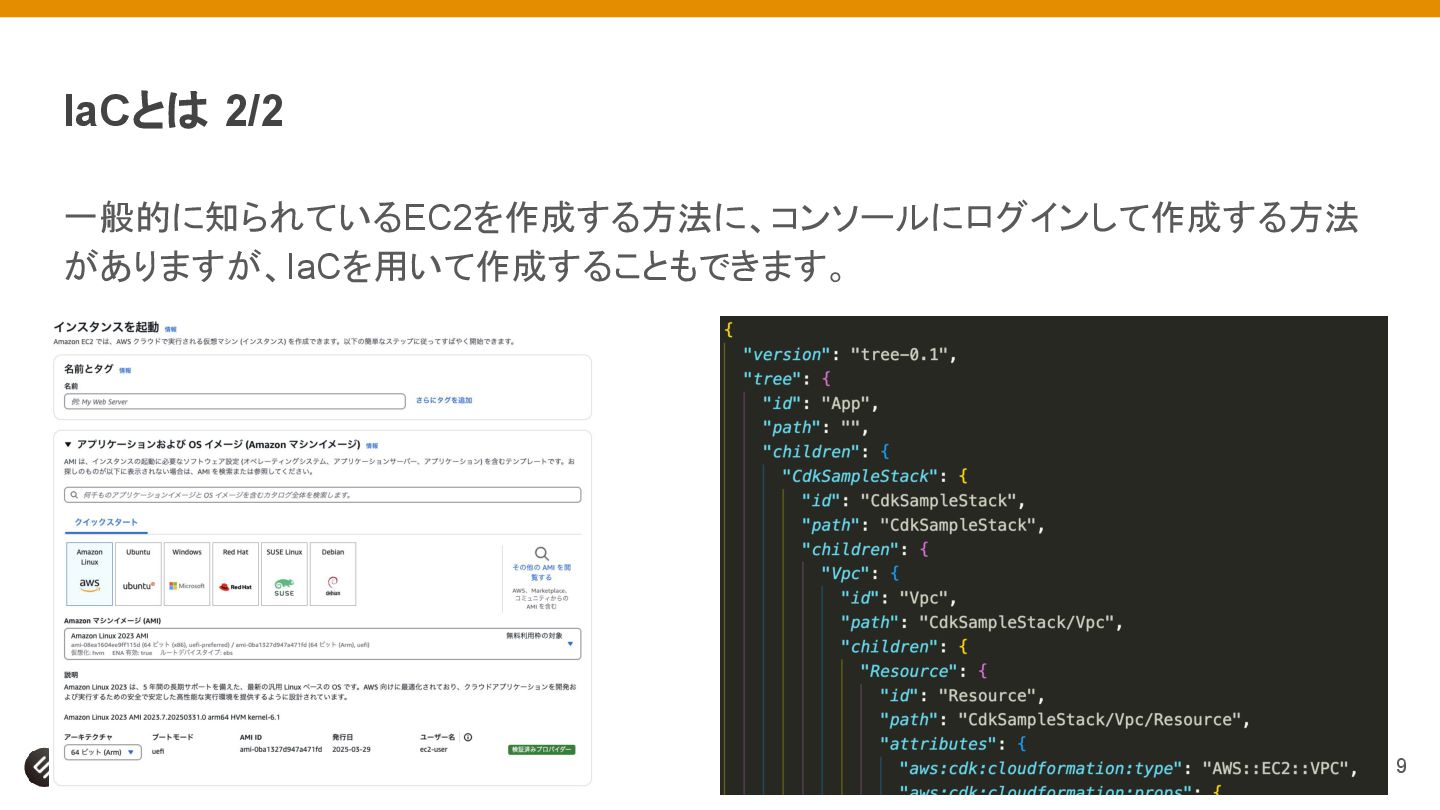This screenshot has height=810, width=1440.
Task: Select the Ubuntu AMI tile
Action: pos(138,574)
